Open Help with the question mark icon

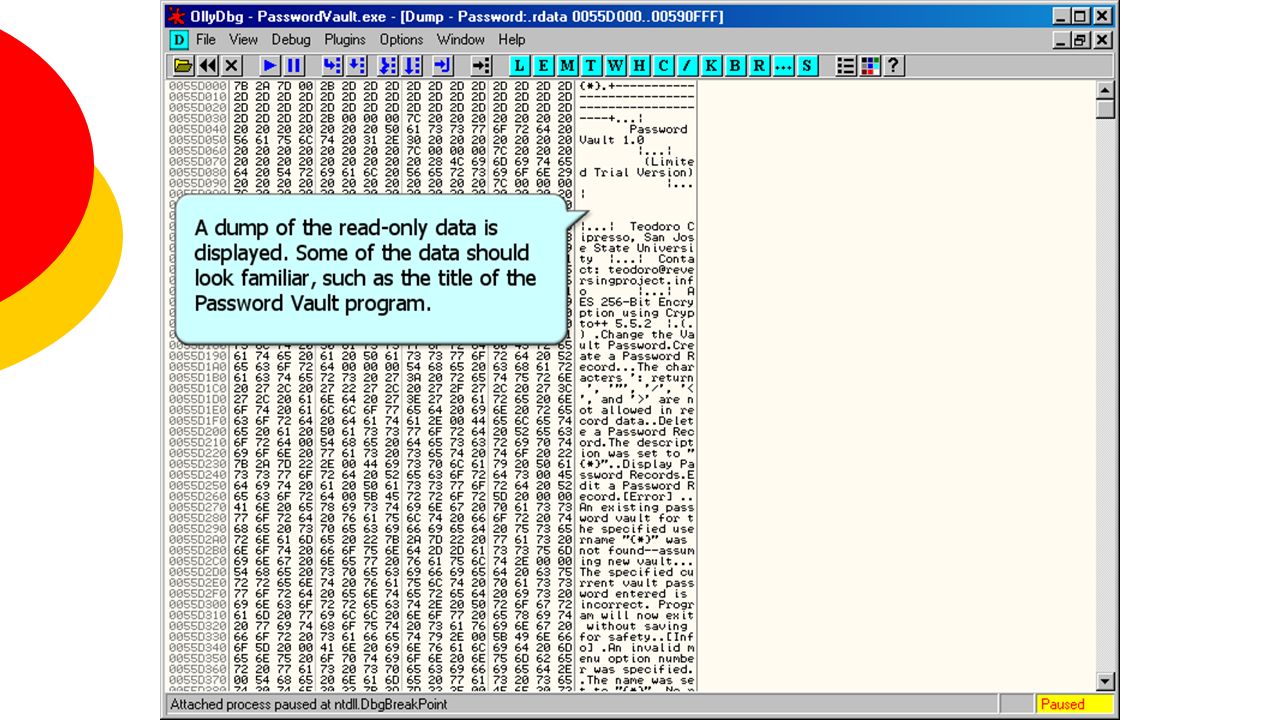[894, 66]
